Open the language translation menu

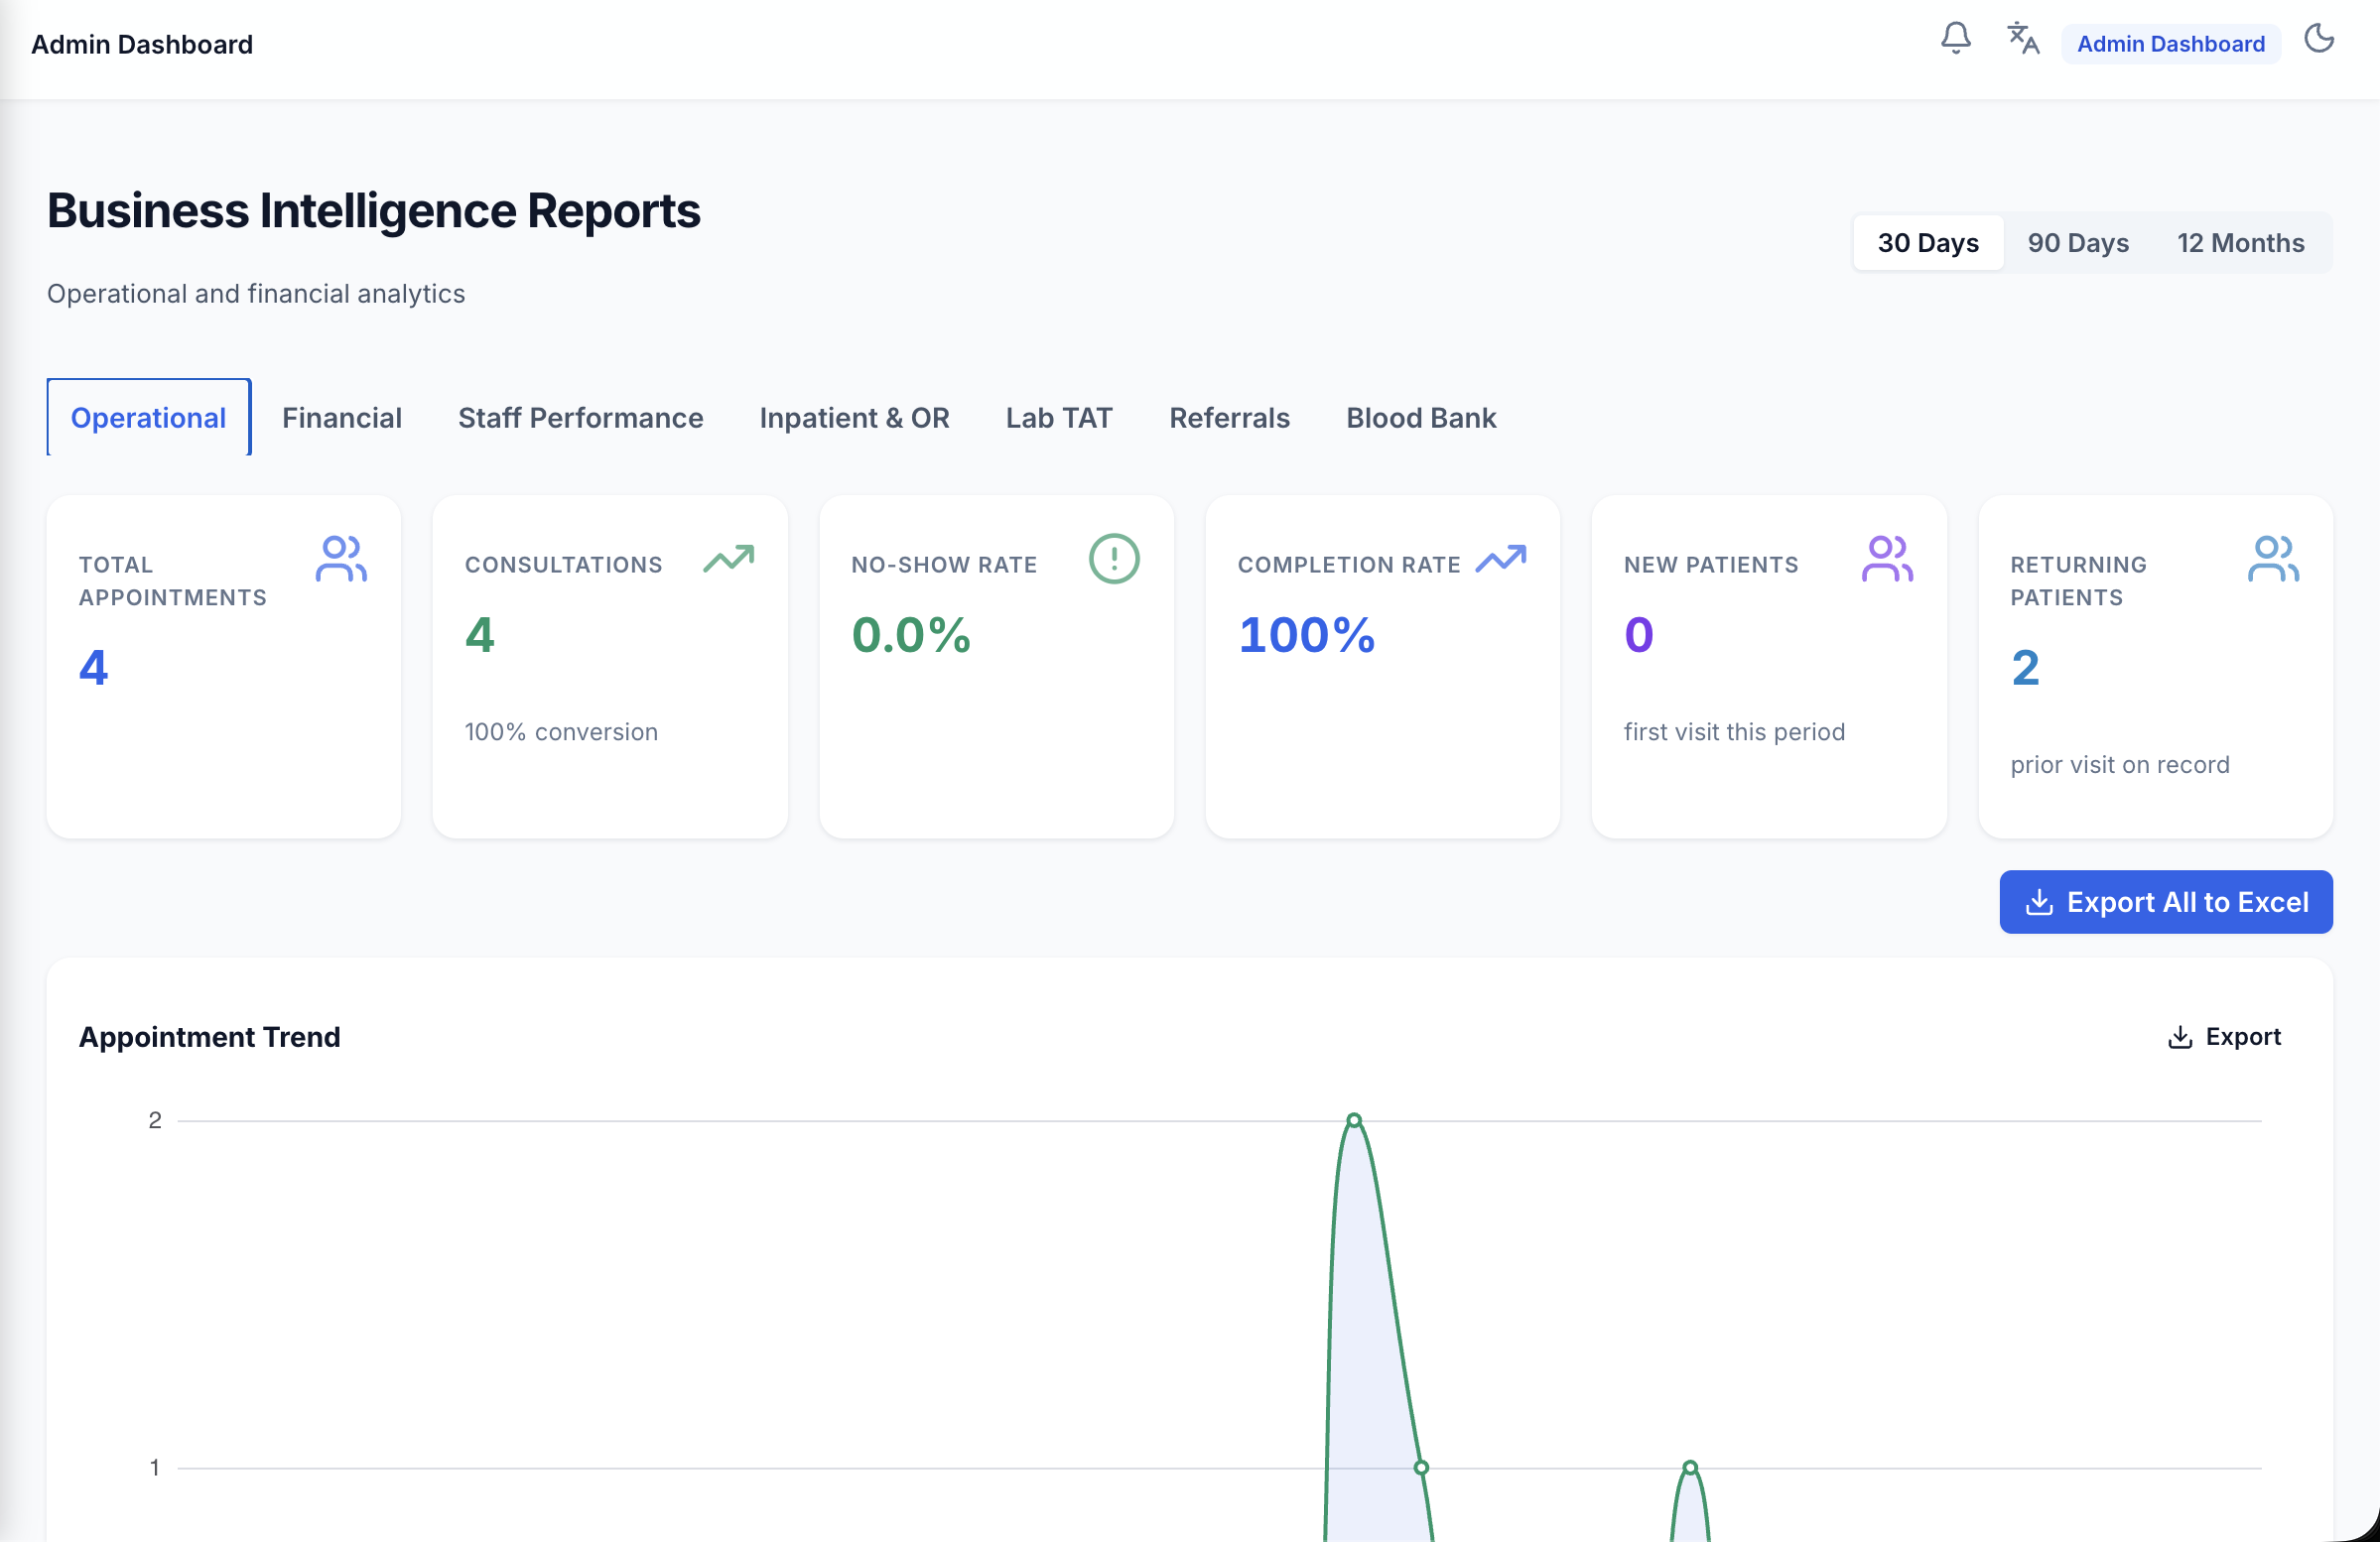point(2023,39)
